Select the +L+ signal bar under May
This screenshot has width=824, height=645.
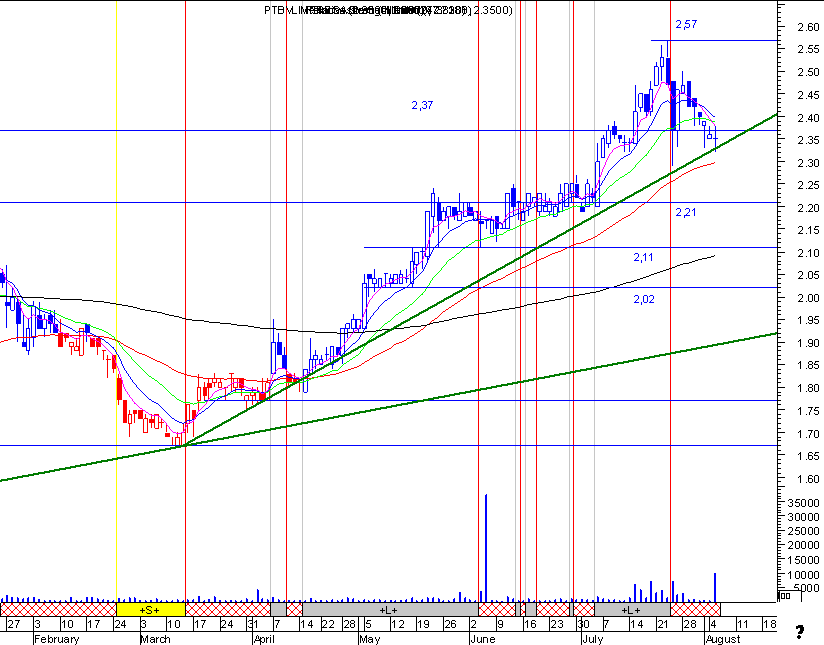389,610
